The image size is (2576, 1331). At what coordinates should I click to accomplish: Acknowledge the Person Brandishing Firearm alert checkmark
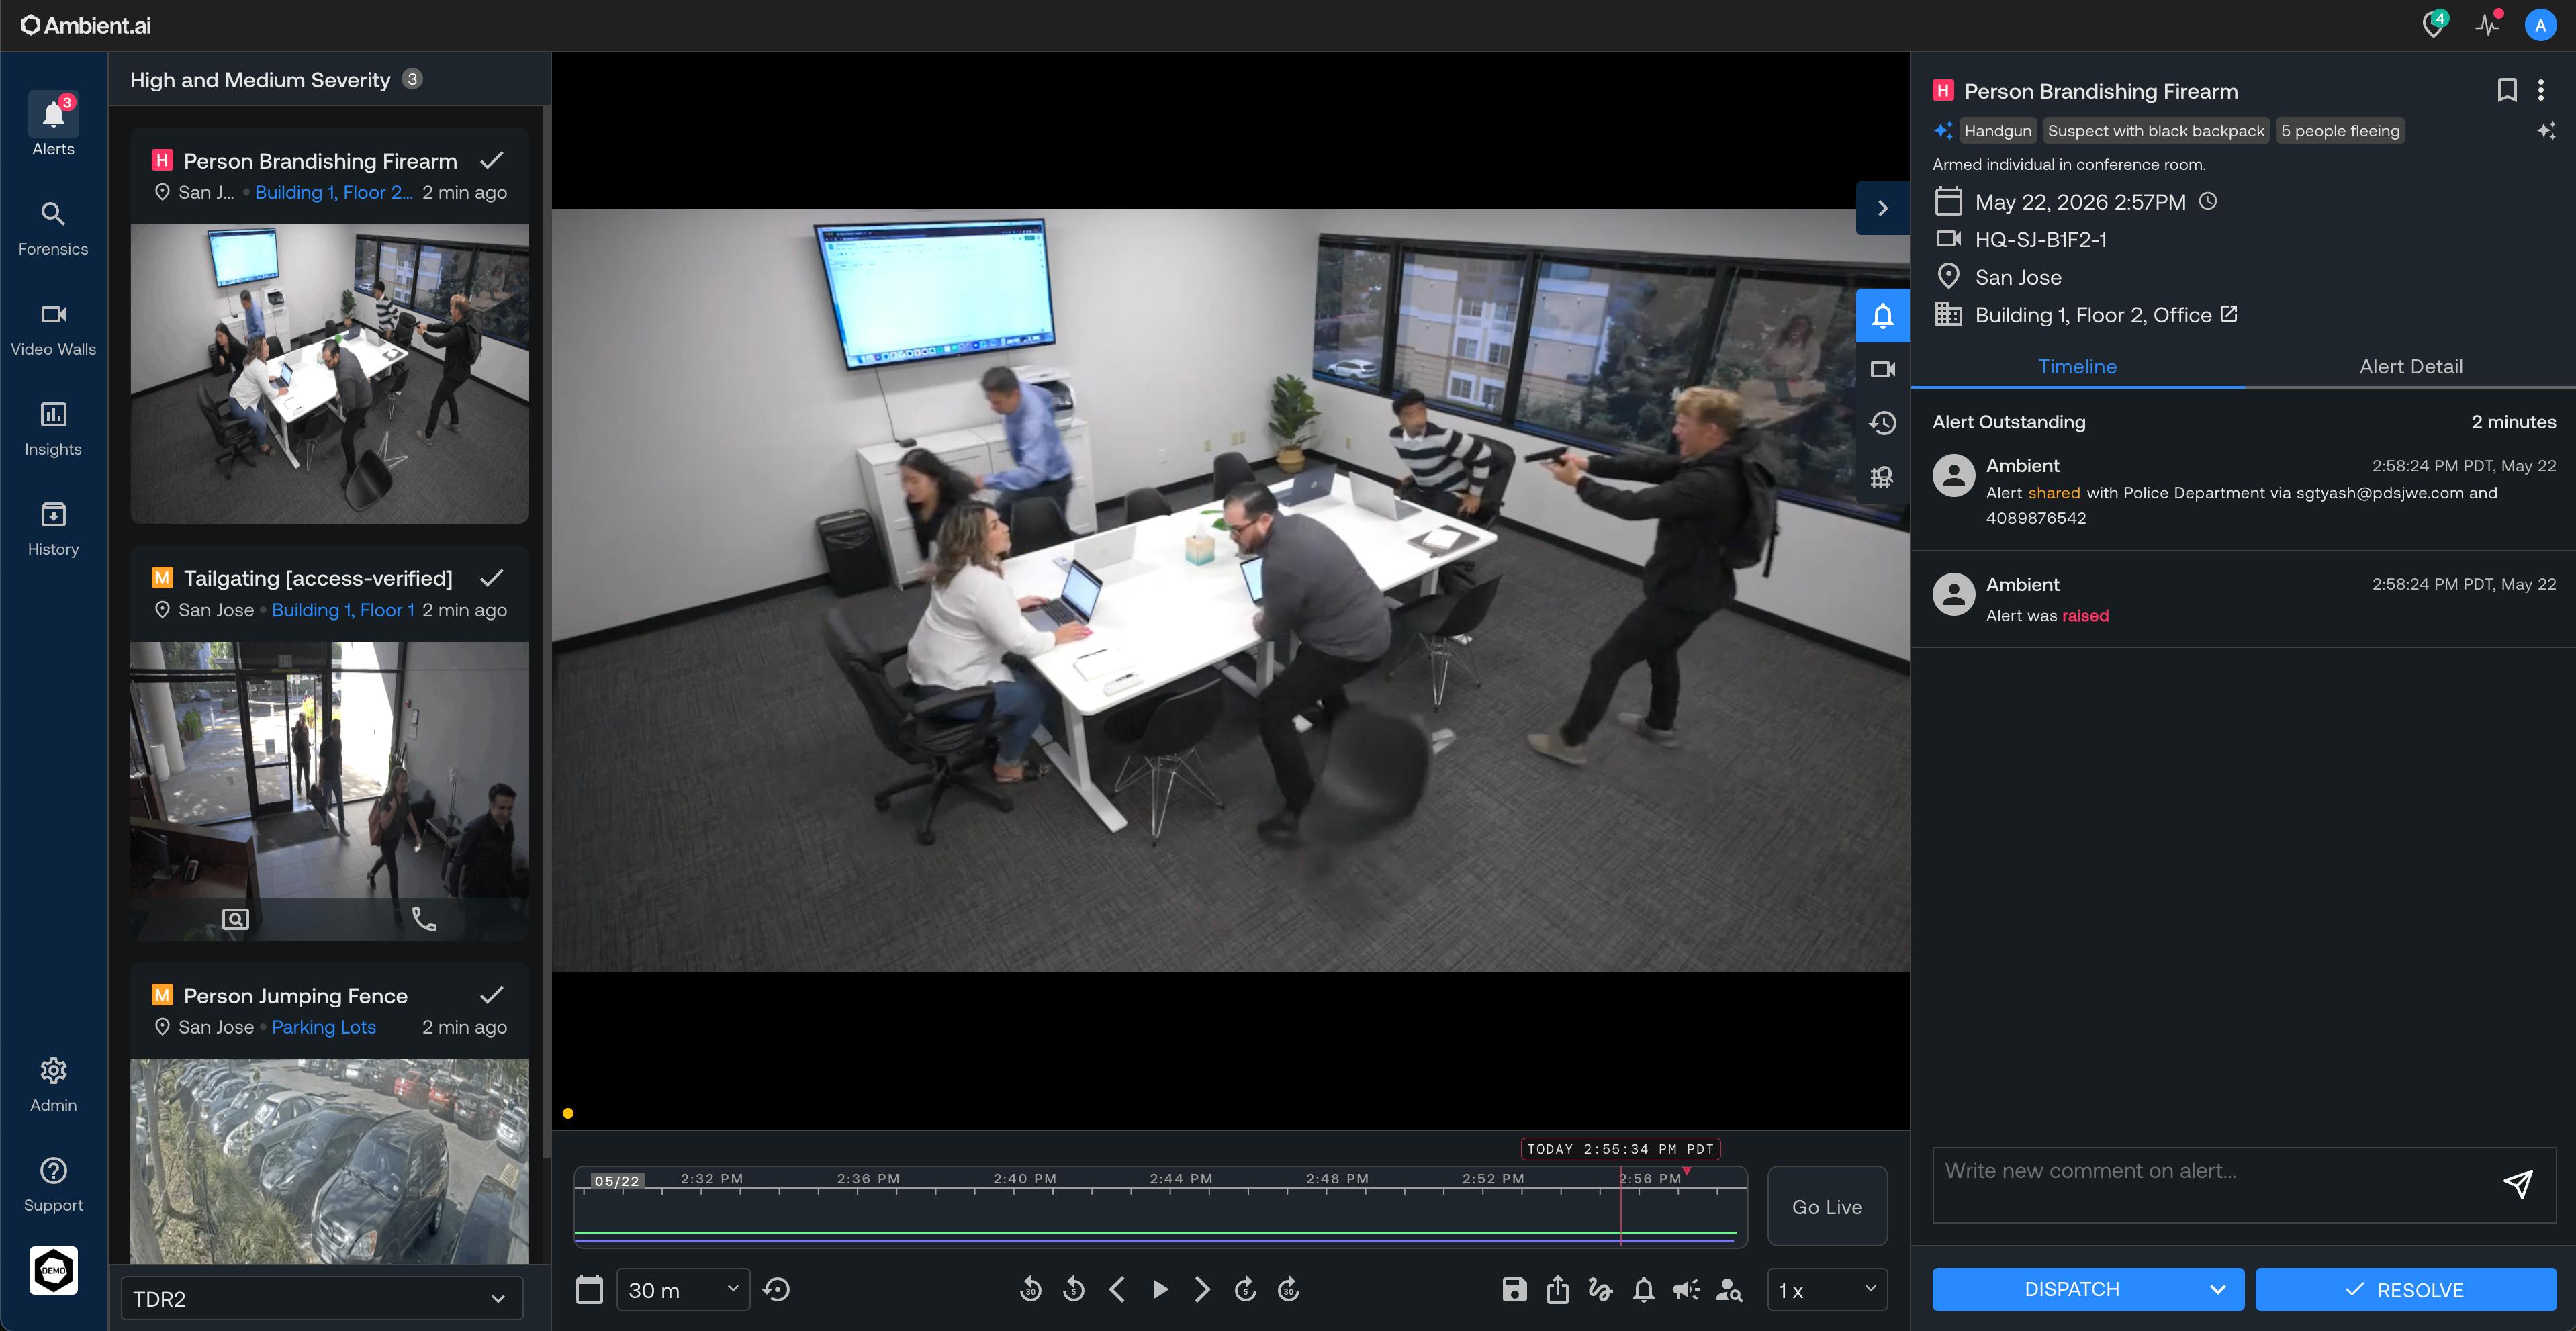pyautogui.click(x=491, y=160)
